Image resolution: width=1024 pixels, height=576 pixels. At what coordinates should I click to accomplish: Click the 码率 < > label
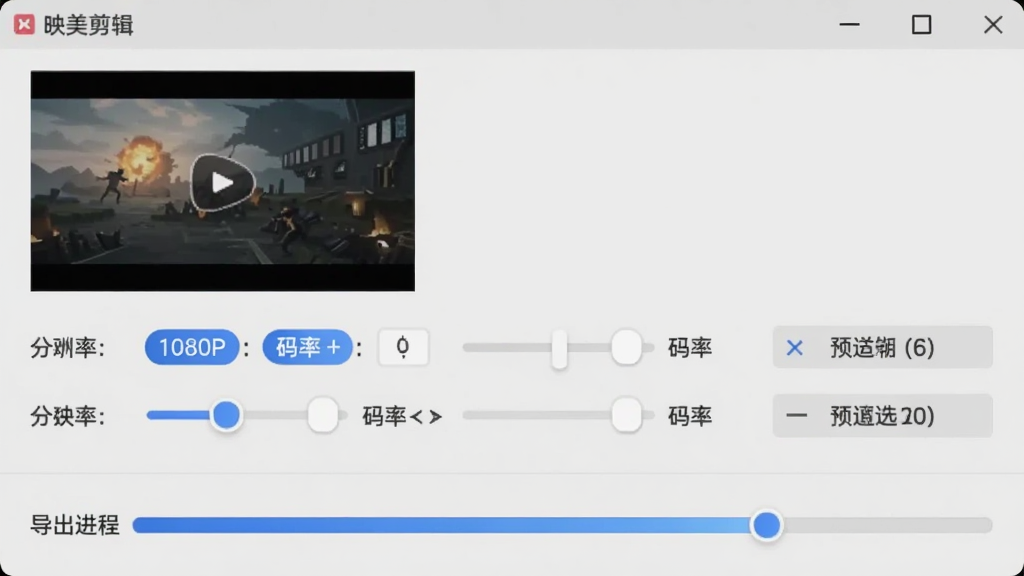pyautogui.click(x=402, y=416)
